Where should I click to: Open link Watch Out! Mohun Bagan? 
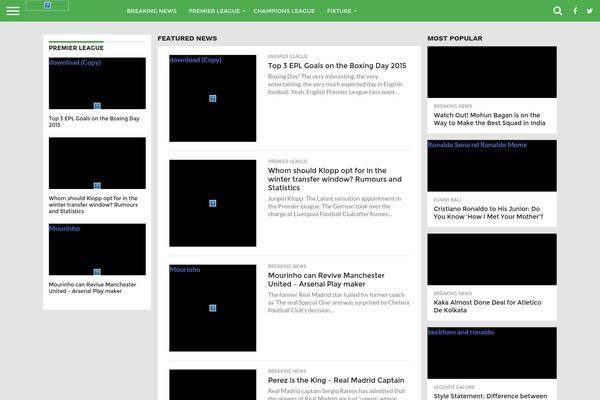point(489,119)
